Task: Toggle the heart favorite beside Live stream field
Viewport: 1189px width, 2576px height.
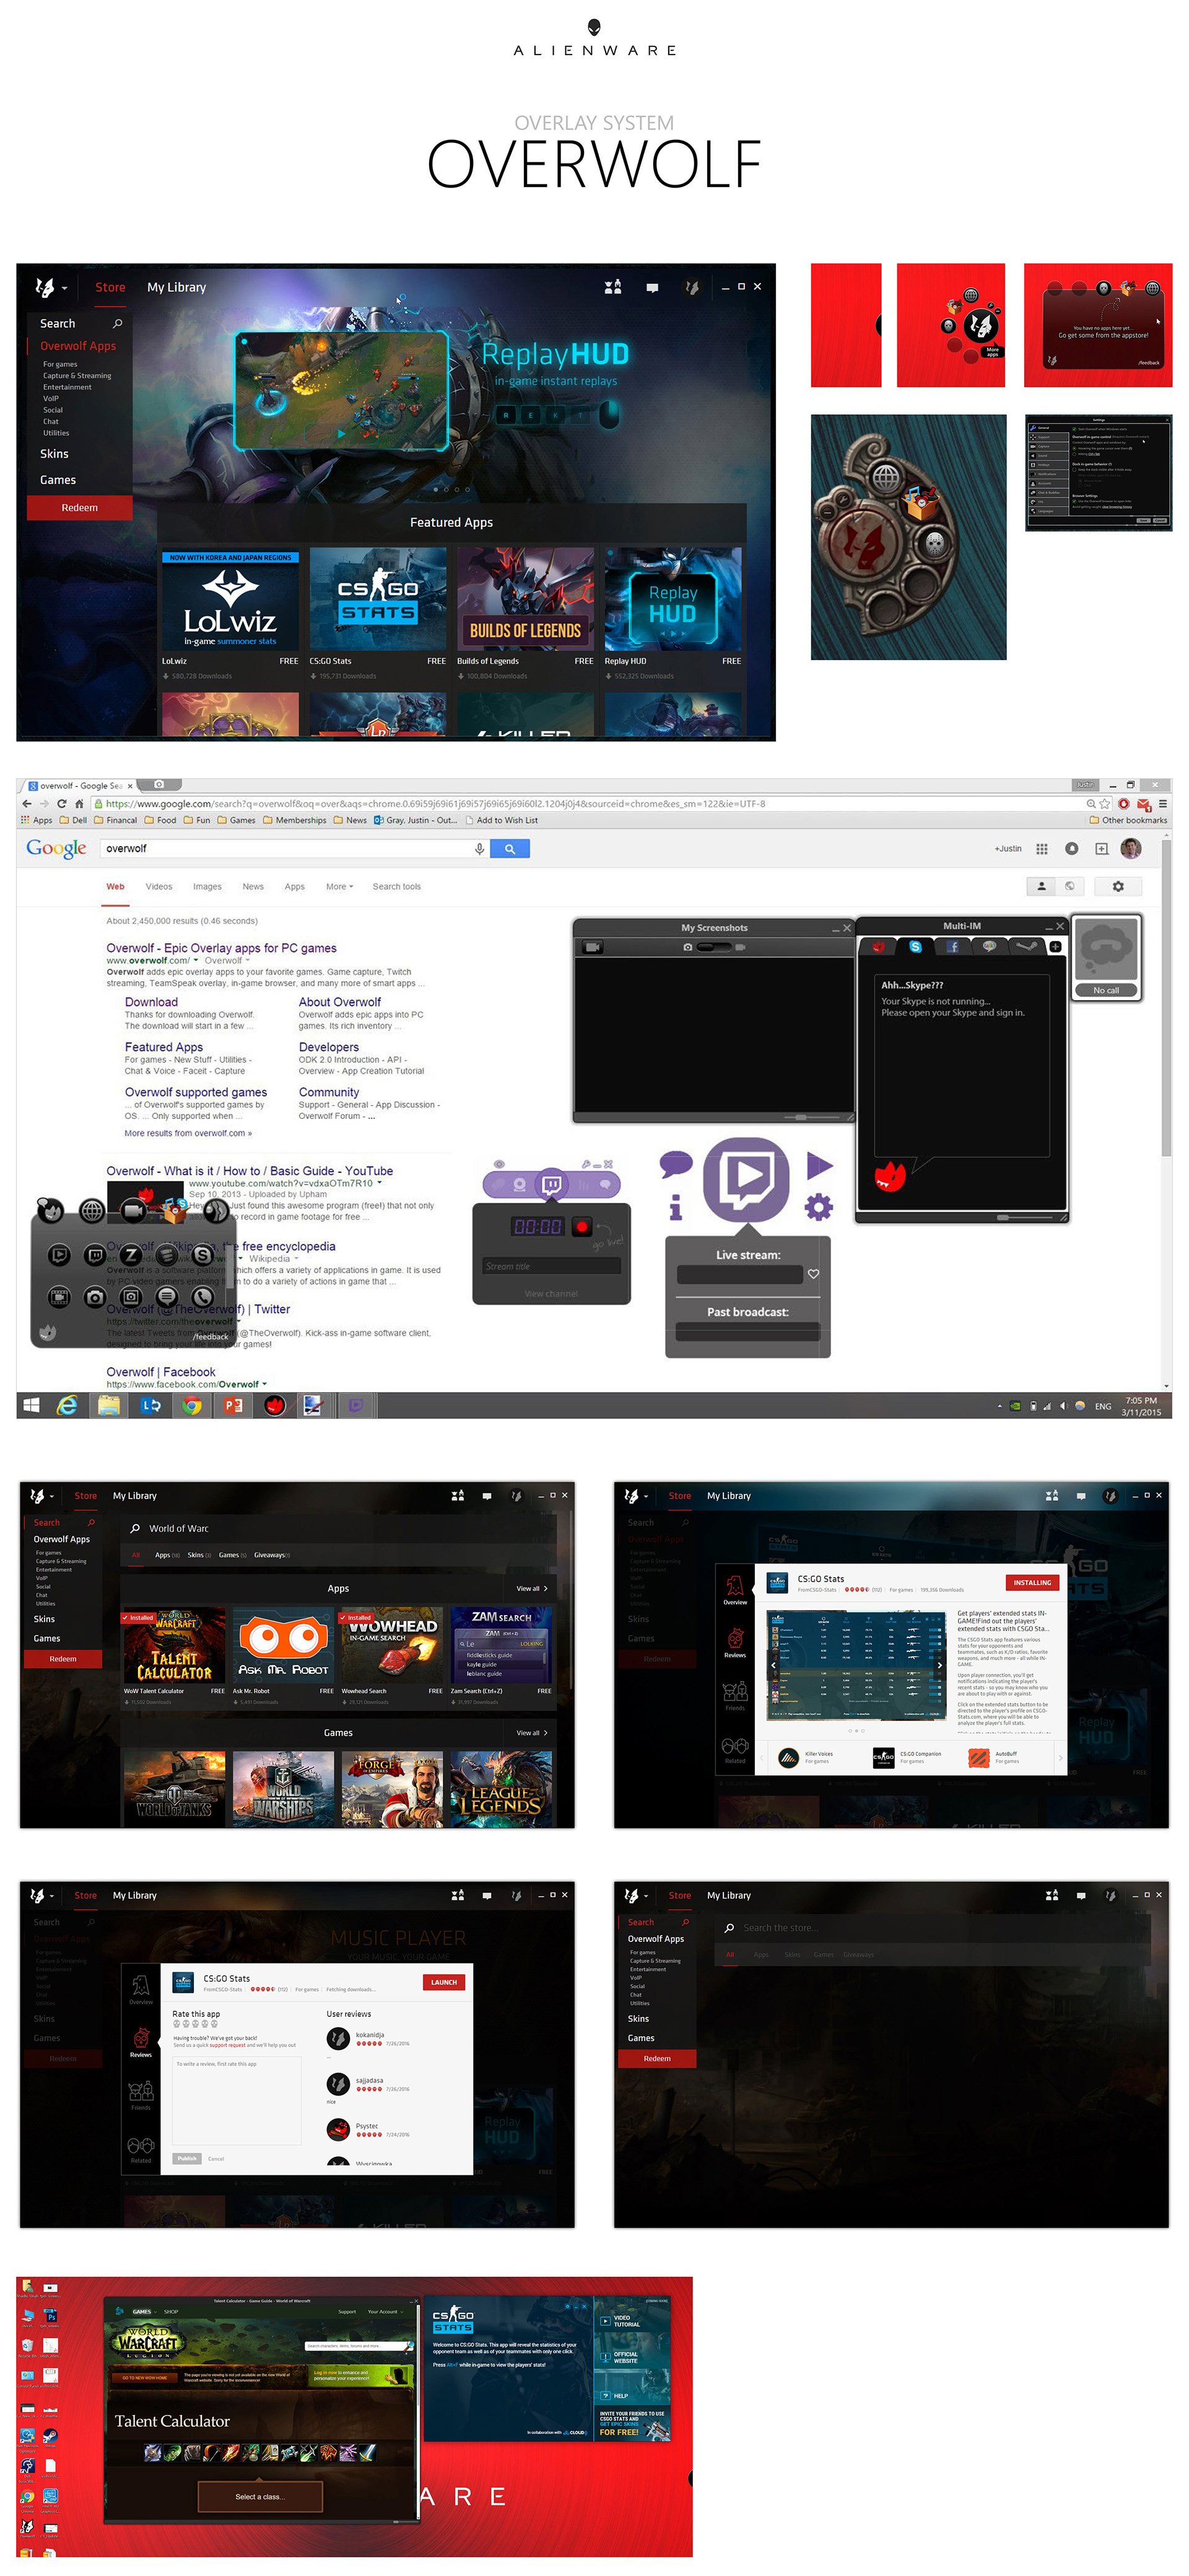Action: pos(813,1274)
